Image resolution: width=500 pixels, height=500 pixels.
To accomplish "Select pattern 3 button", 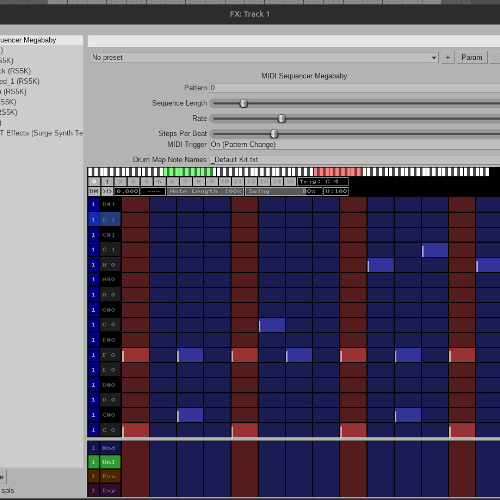I will 133,182.
